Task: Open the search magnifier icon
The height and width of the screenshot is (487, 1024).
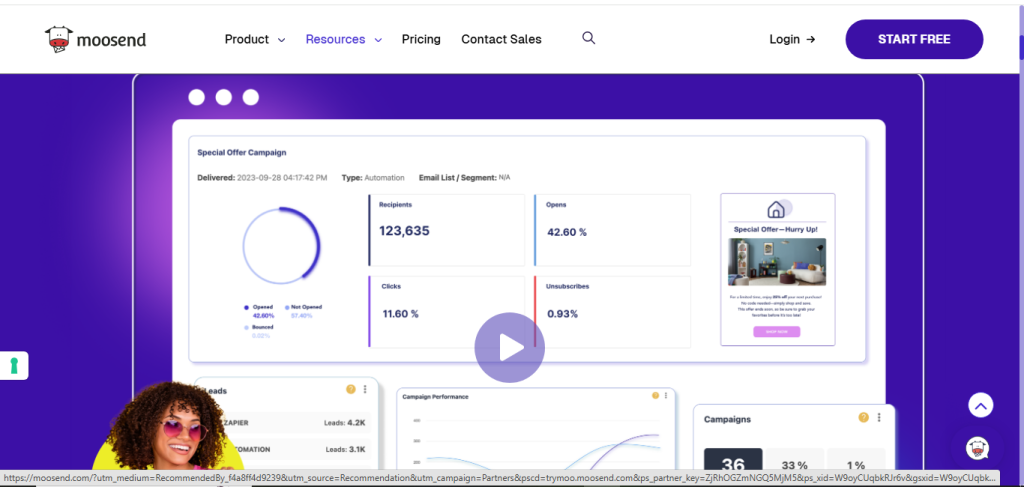Action: (588, 38)
